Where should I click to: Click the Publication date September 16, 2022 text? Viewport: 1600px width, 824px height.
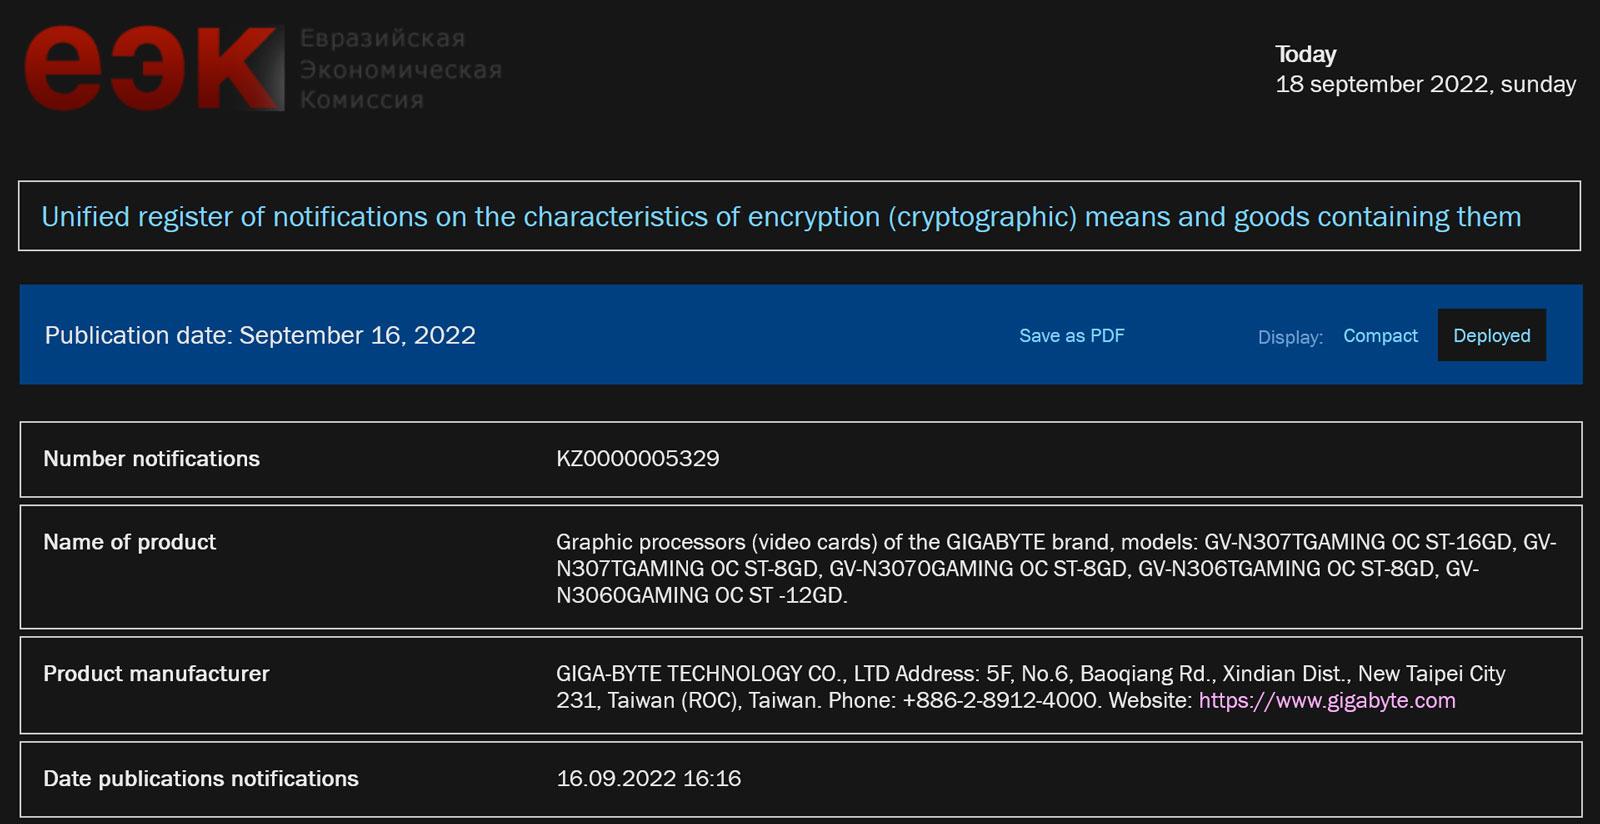(260, 335)
